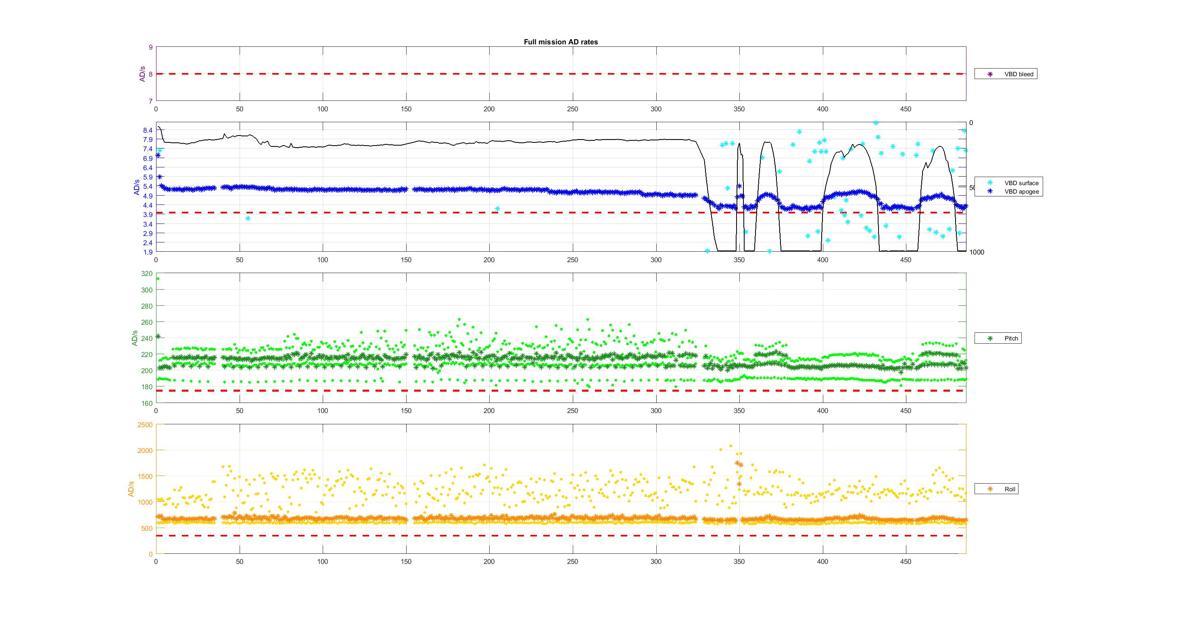The width and height of the screenshot is (1200, 622).
Task: Click red dashed threshold line in Roll plot
Action: click(x=560, y=535)
